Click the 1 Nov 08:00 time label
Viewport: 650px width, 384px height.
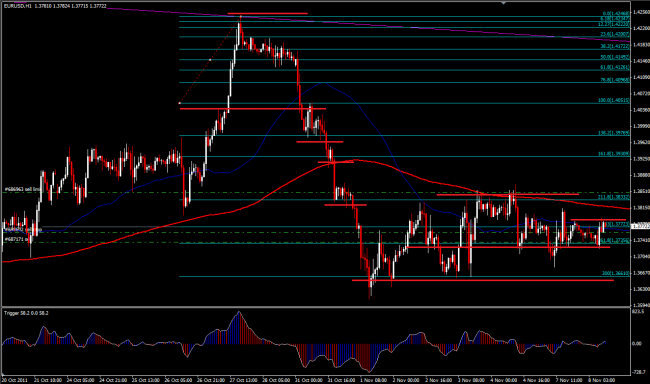[374, 380]
